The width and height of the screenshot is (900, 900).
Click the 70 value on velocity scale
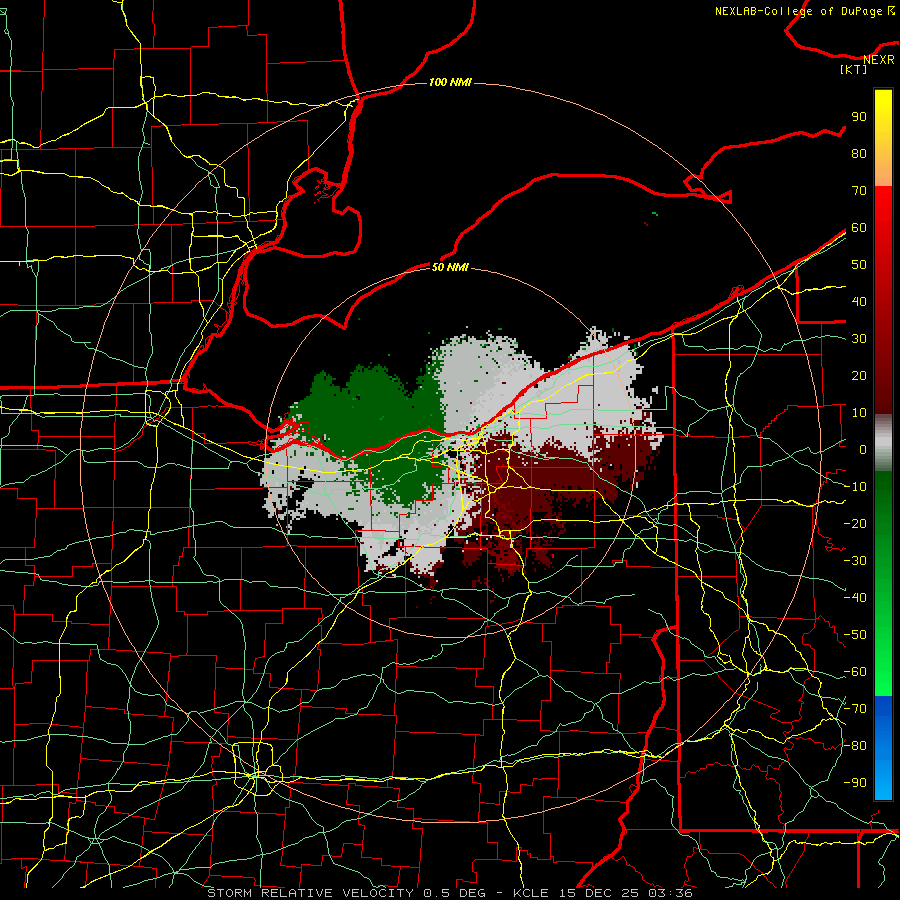(859, 191)
